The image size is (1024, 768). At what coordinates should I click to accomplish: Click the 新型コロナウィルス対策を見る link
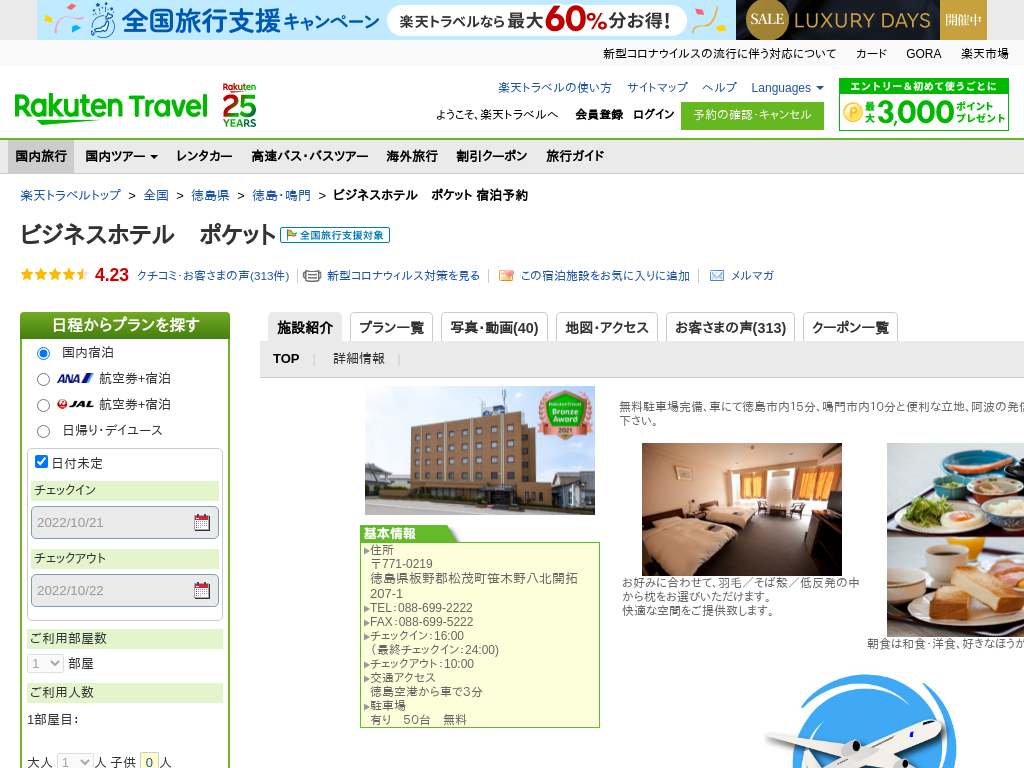pyautogui.click(x=404, y=276)
